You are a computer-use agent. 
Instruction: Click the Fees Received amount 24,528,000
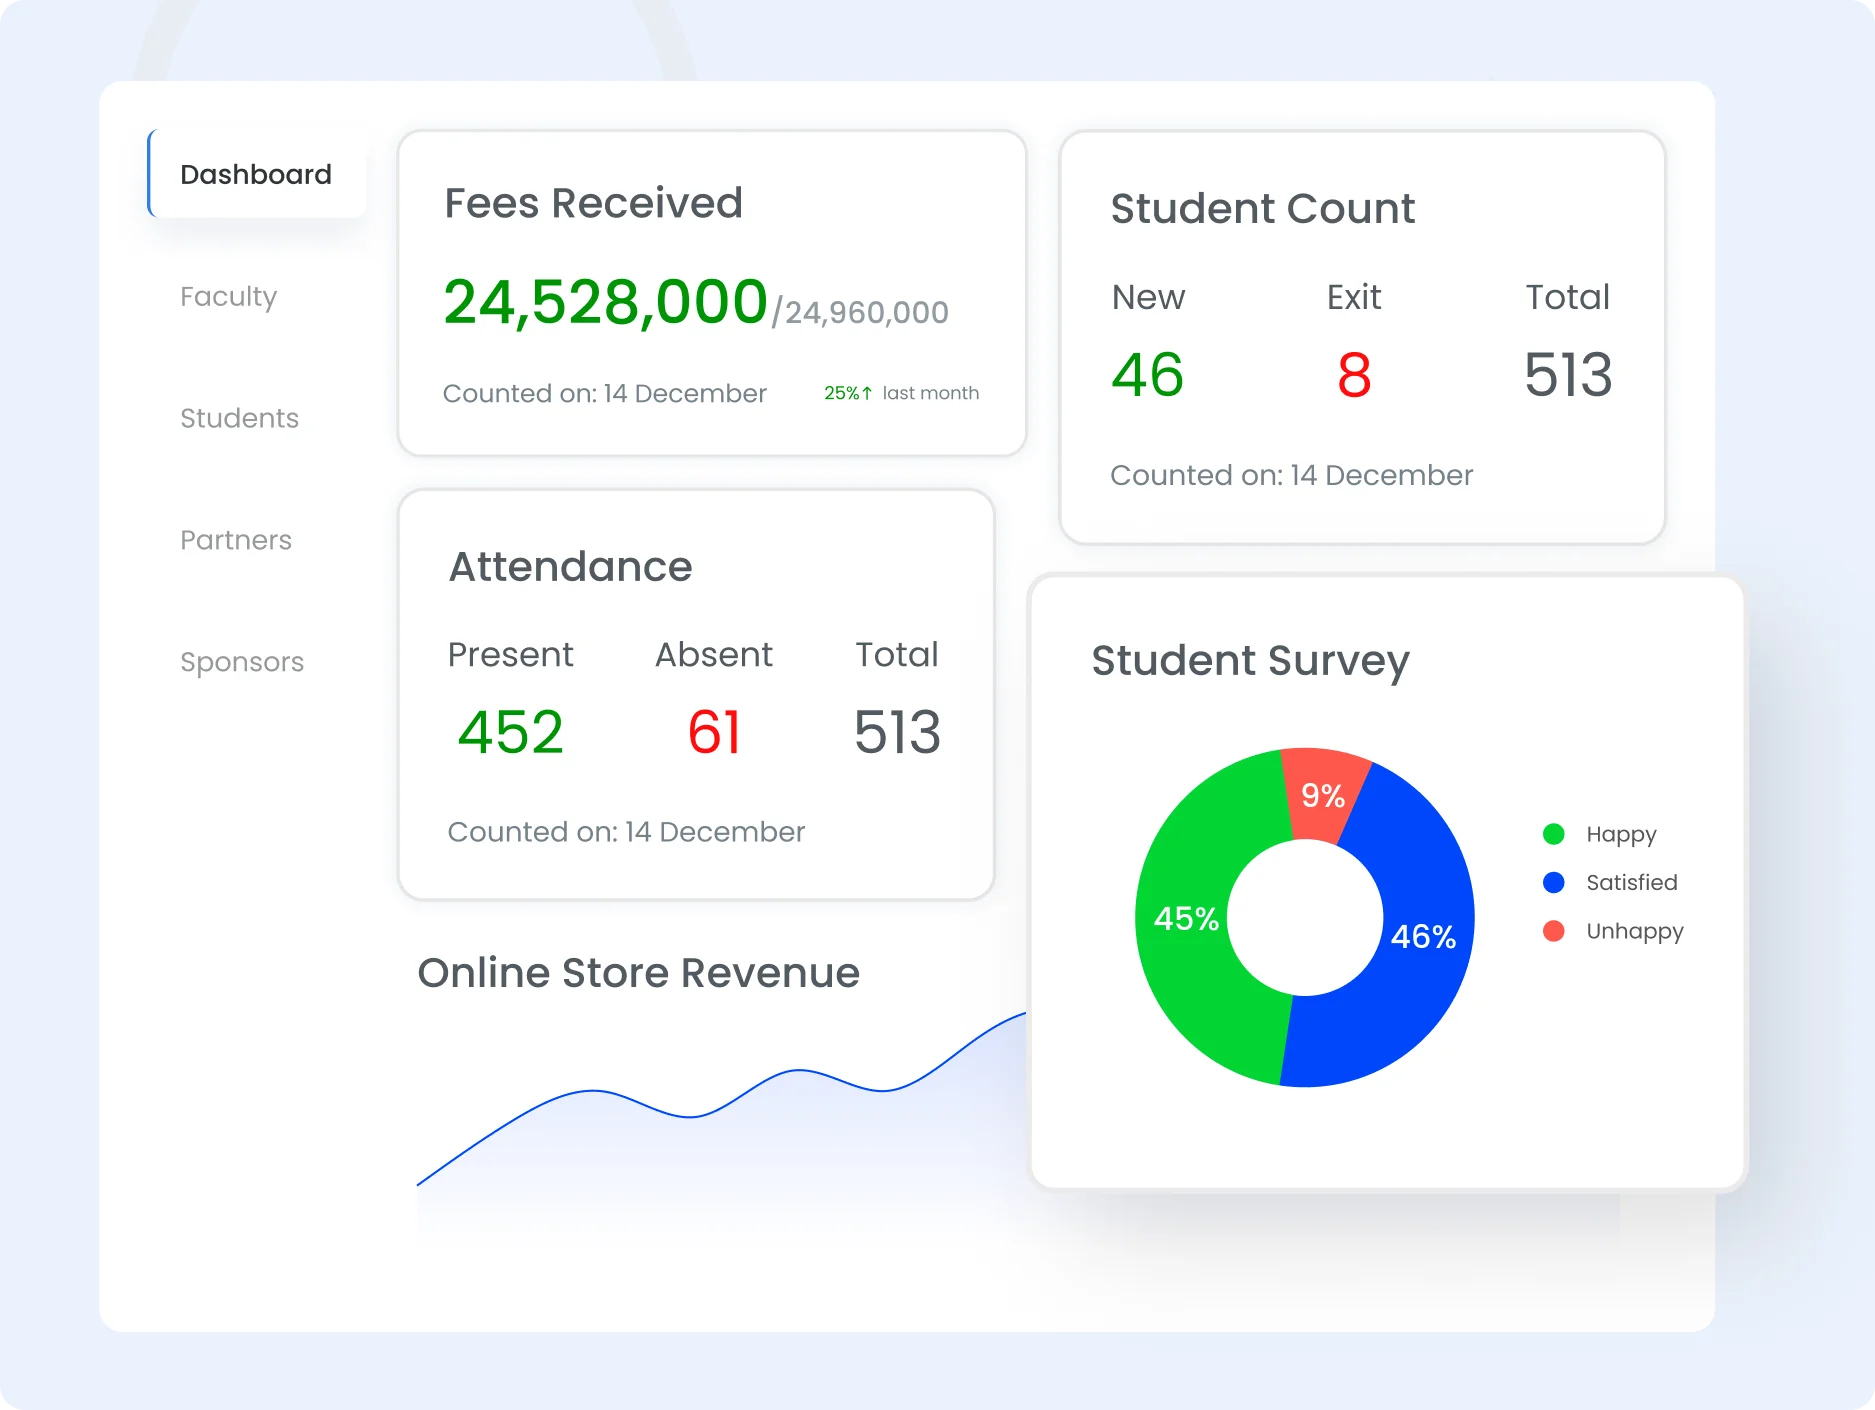(x=605, y=302)
